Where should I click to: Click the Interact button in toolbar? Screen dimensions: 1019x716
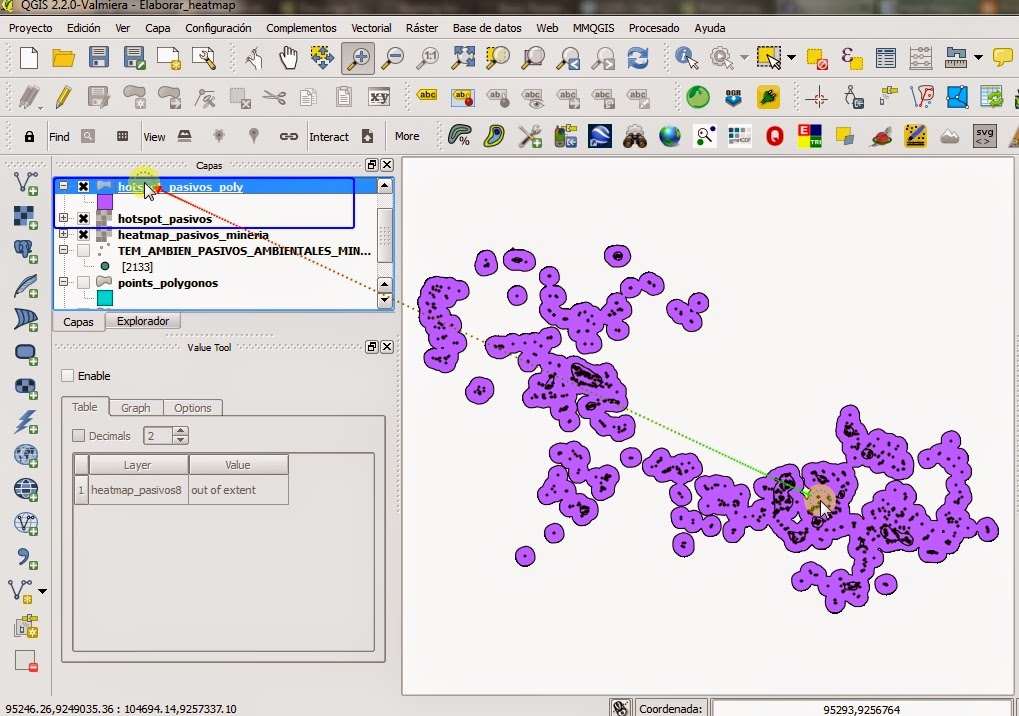coord(329,136)
